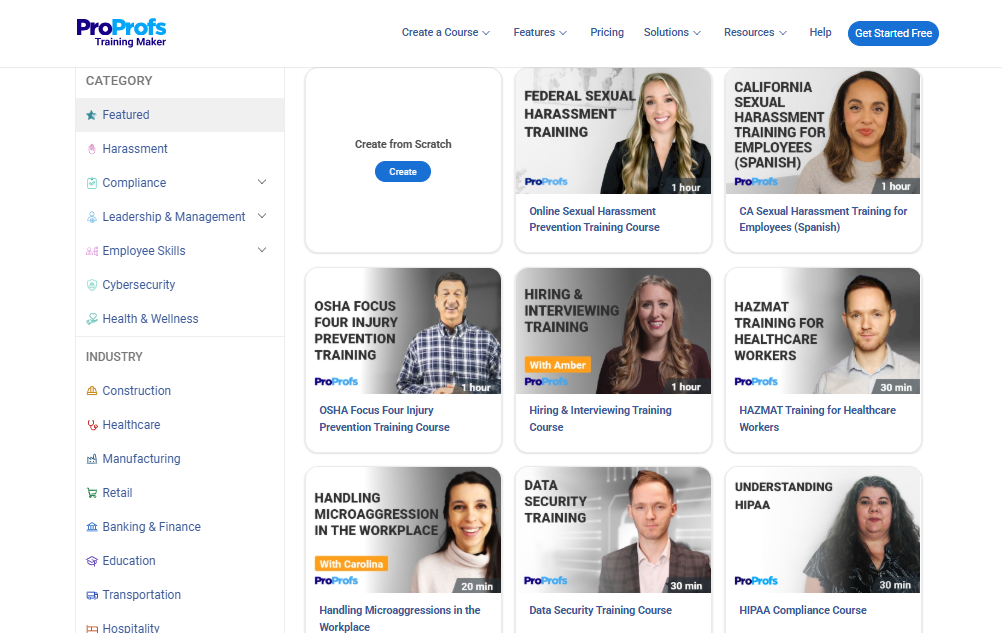Select the Health & Wellness category
The height and width of the screenshot is (633, 1002).
pyautogui.click(x=180, y=319)
